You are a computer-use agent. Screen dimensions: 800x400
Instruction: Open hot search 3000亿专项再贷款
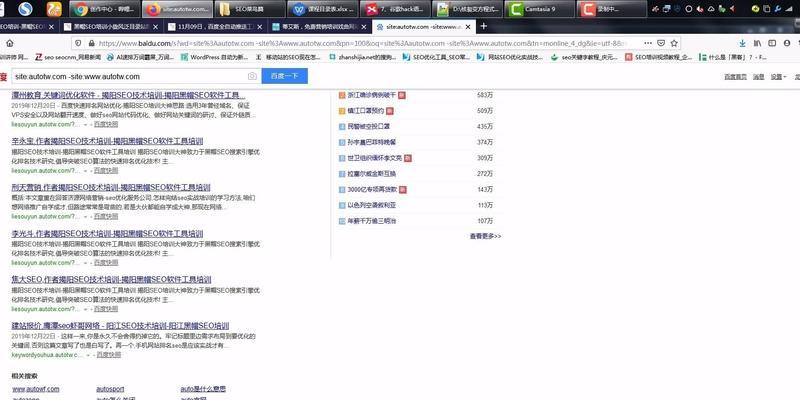click(372, 190)
